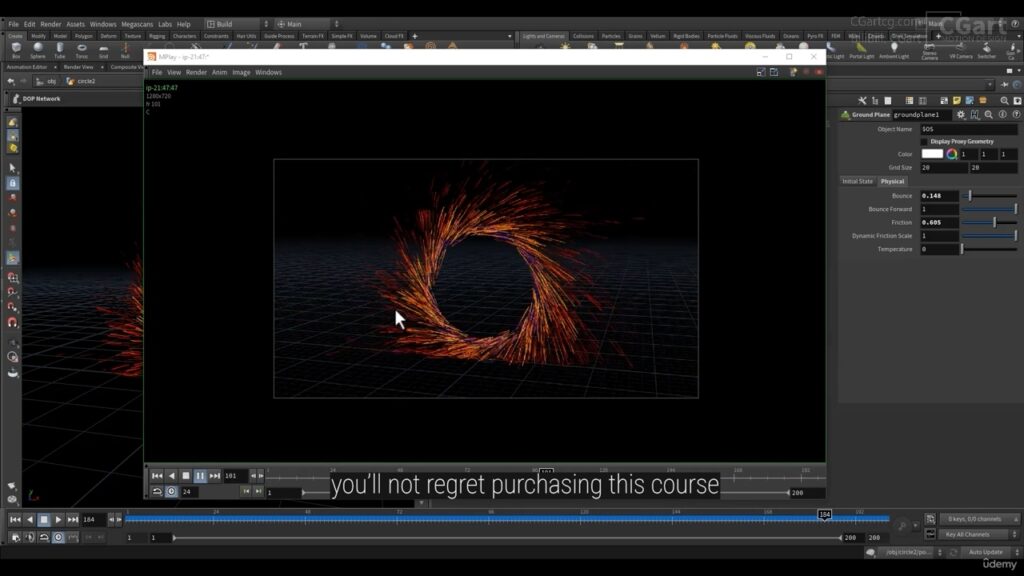
Task: Stop playback in MPlay
Action: [185, 476]
